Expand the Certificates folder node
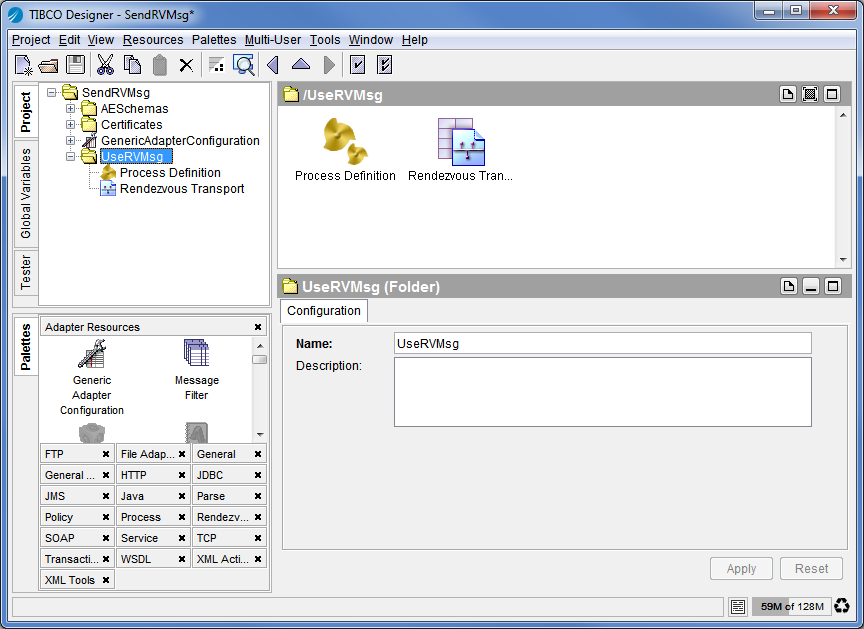The width and height of the screenshot is (864, 629). (71, 124)
